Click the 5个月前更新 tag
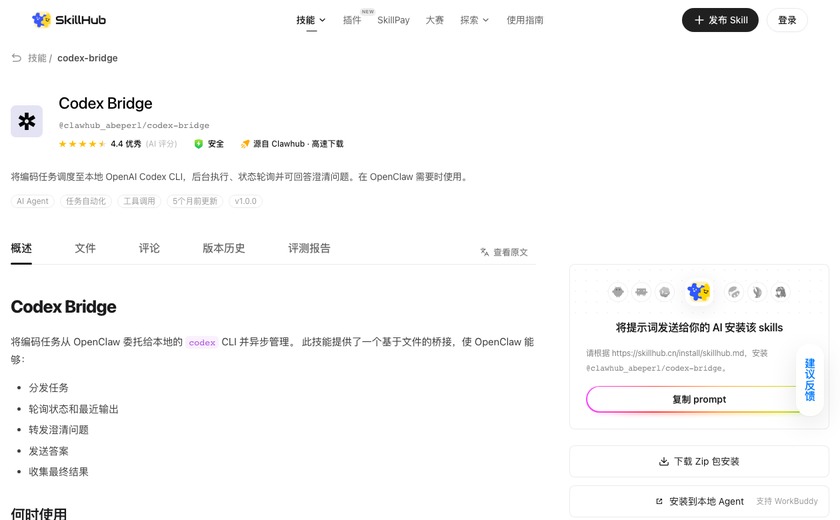 194,201
